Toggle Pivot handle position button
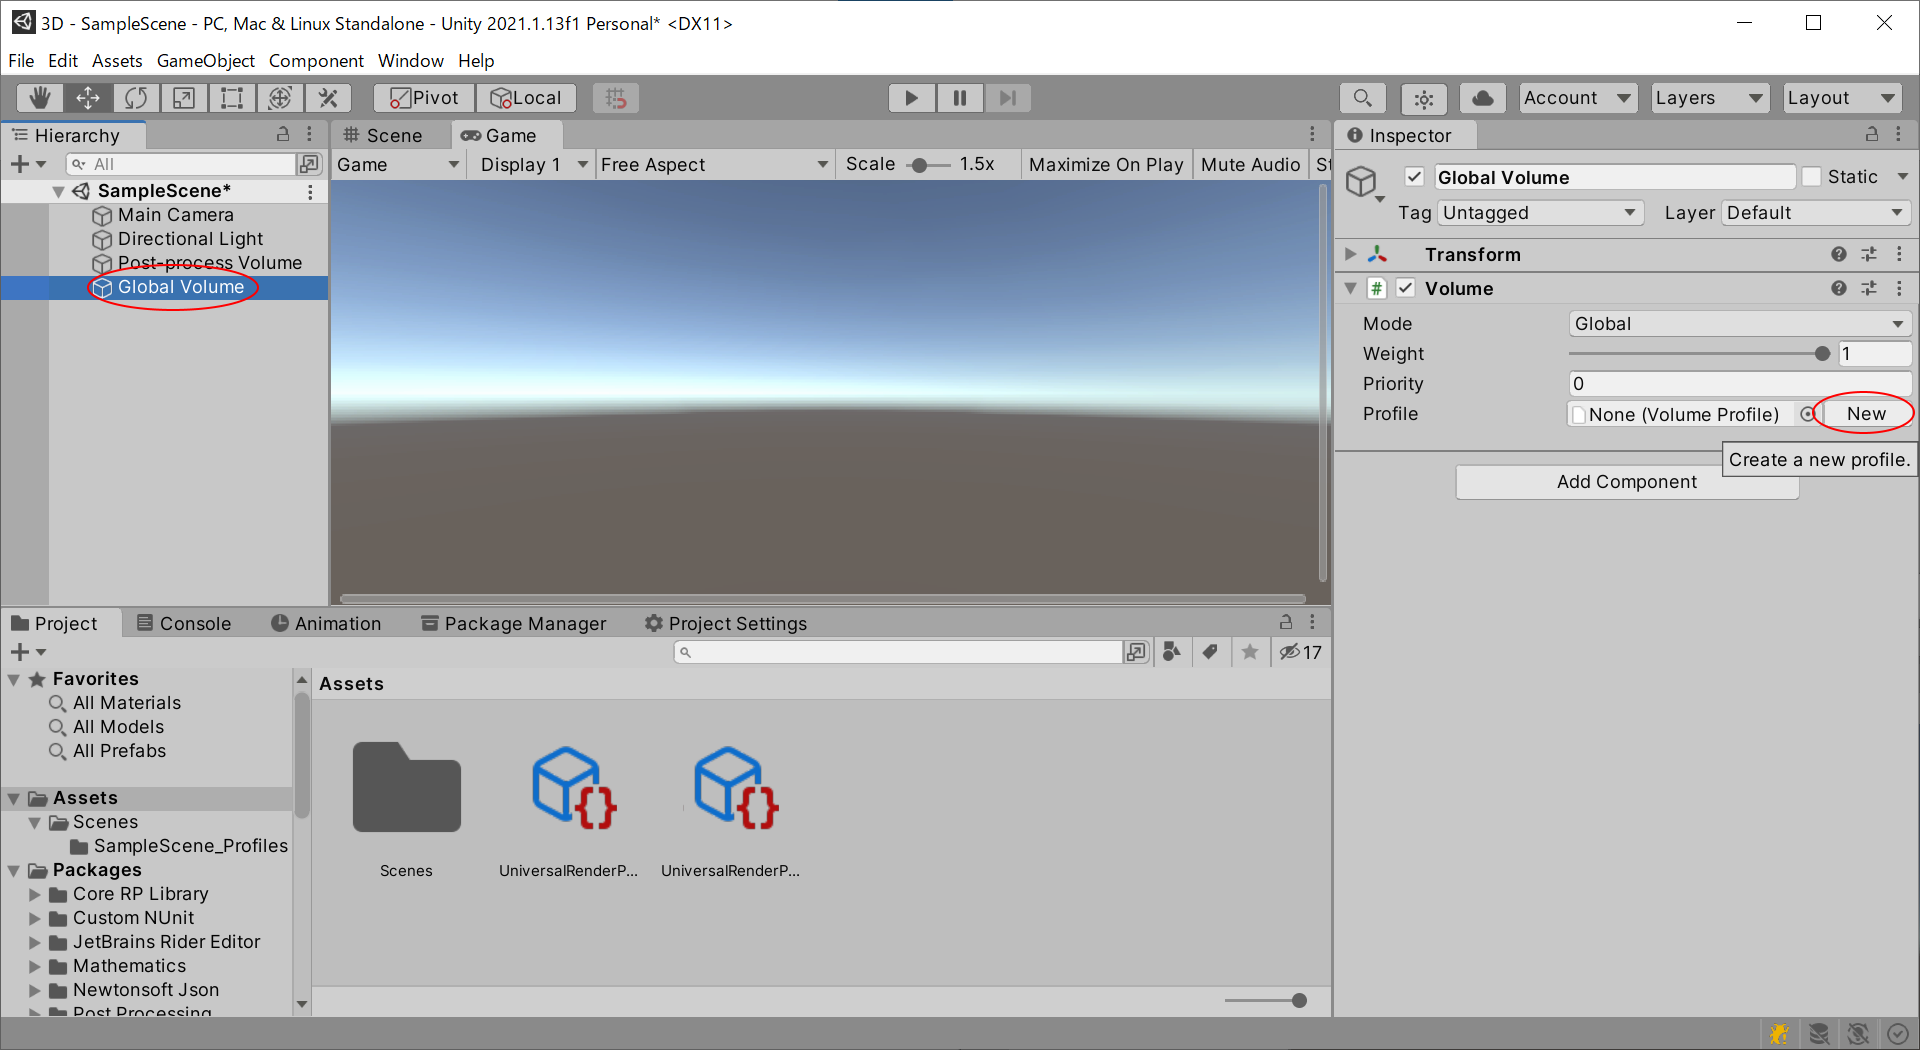The image size is (1920, 1050). coord(424,98)
